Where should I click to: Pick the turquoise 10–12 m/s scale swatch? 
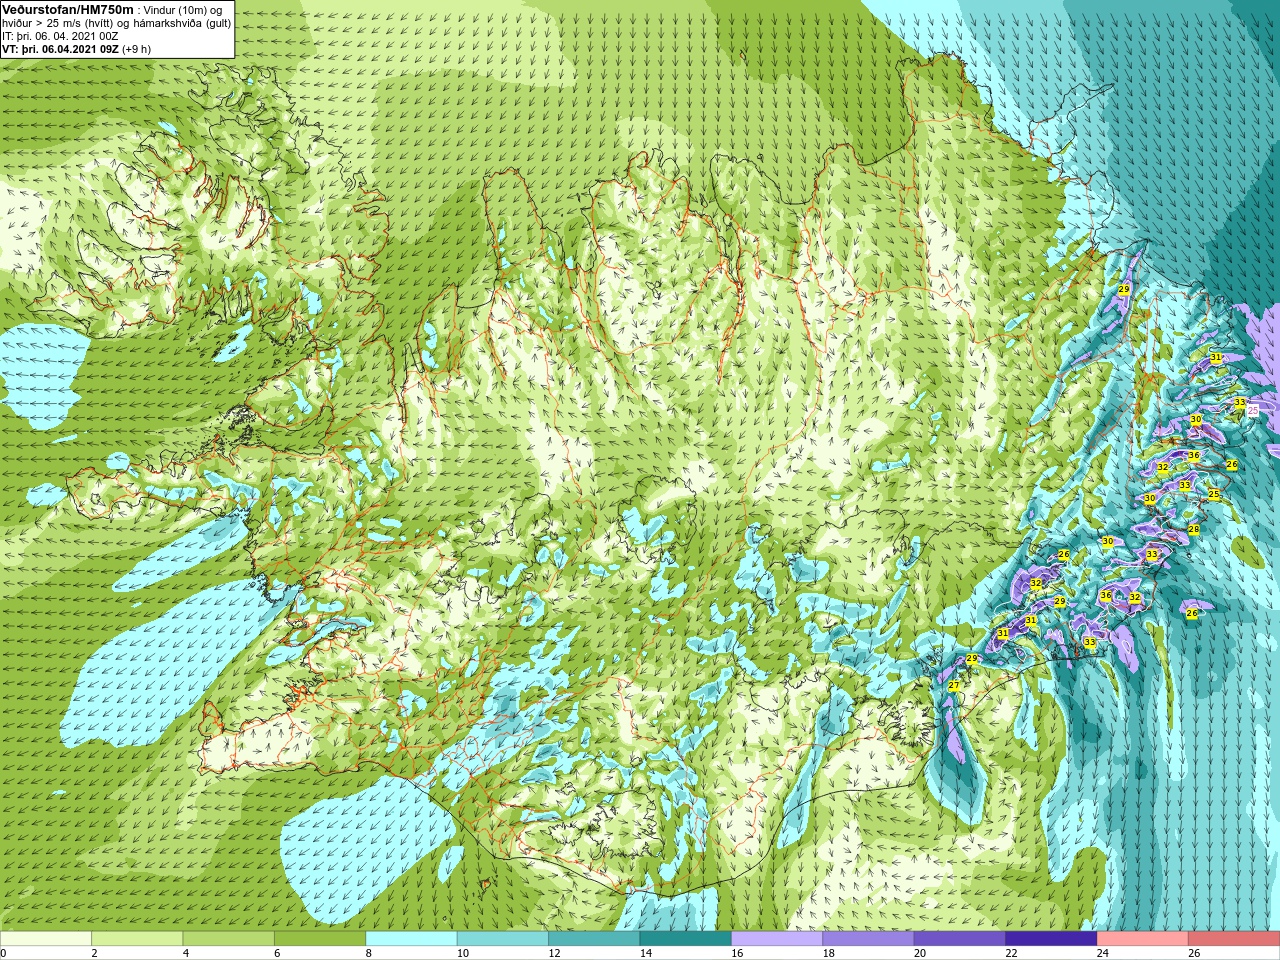(x=503, y=939)
